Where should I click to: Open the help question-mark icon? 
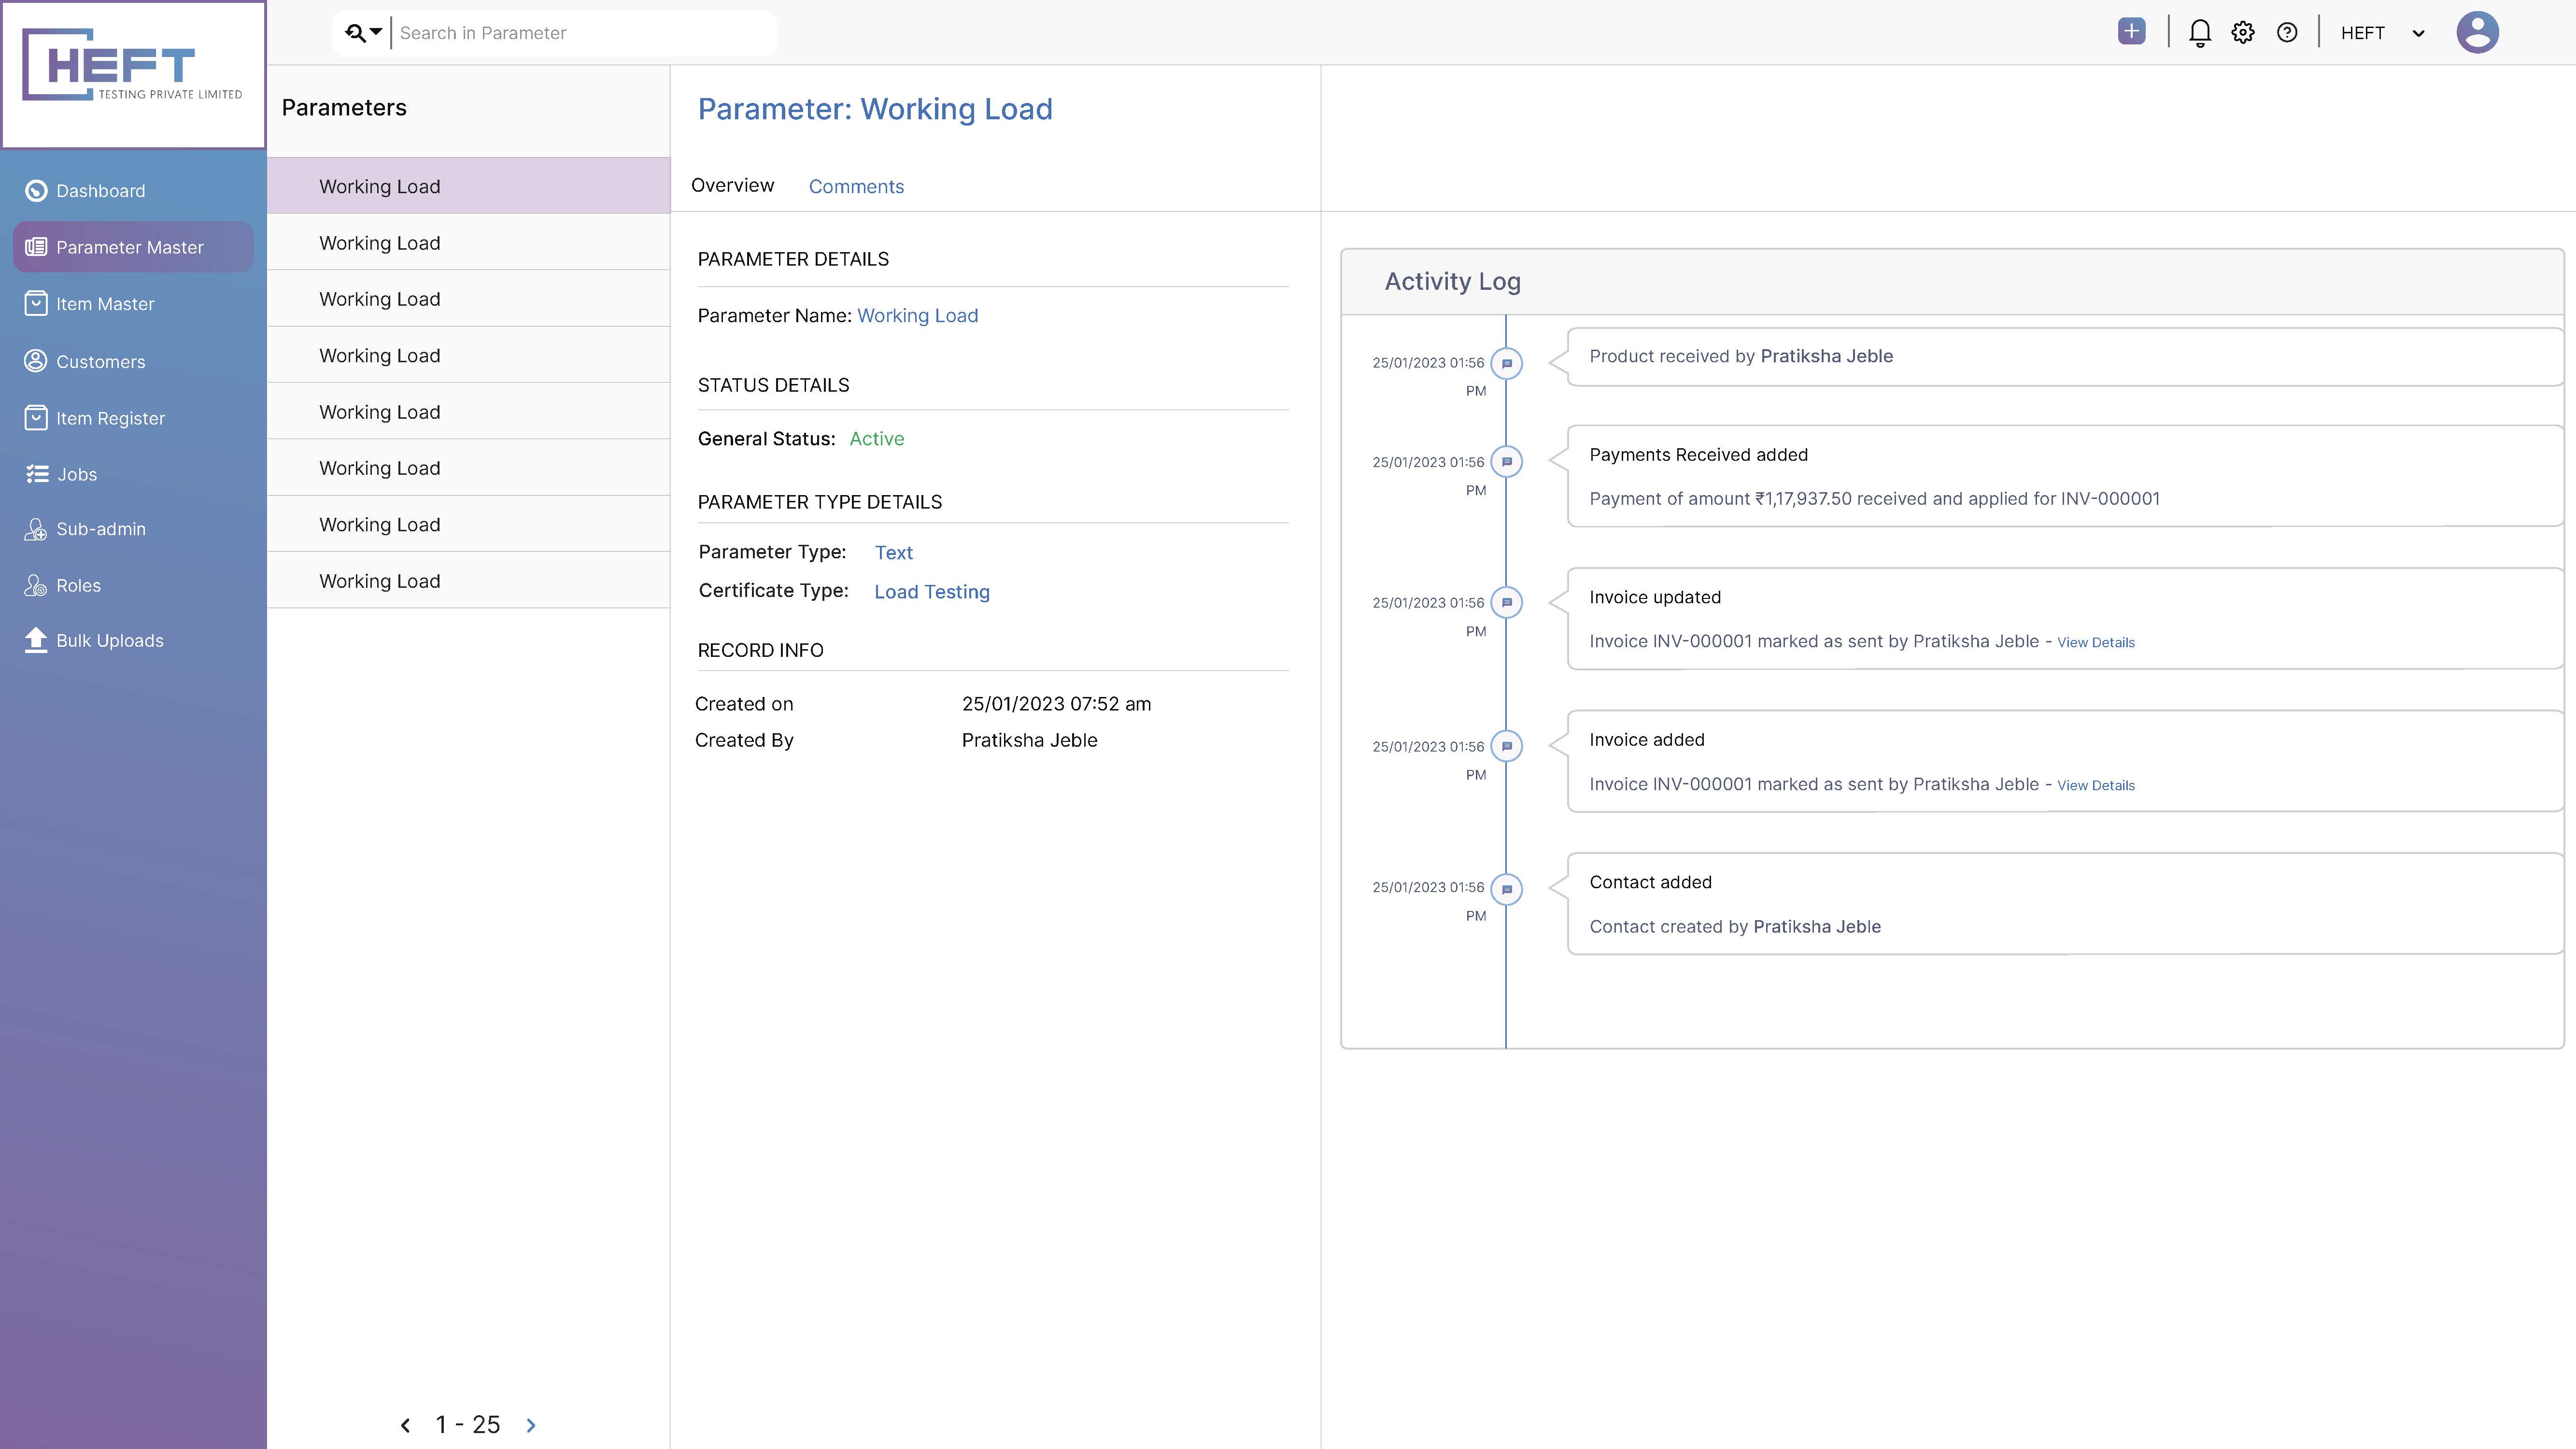tap(2287, 33)
